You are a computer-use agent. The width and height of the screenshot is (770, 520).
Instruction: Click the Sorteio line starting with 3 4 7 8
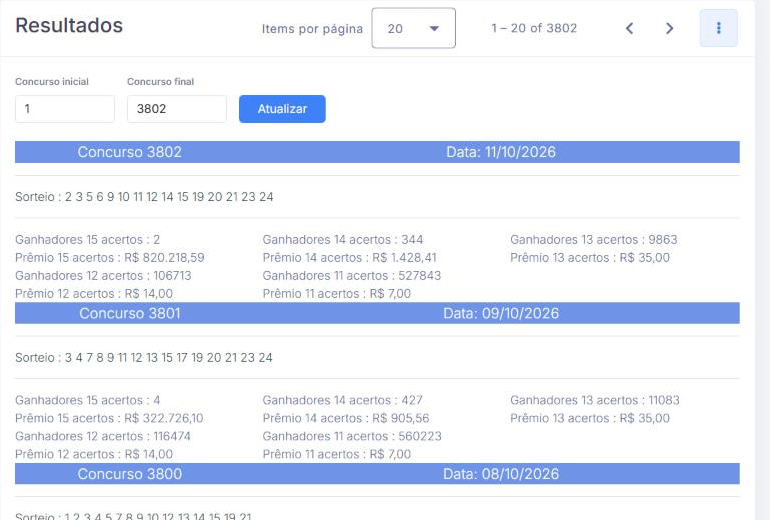144,357
